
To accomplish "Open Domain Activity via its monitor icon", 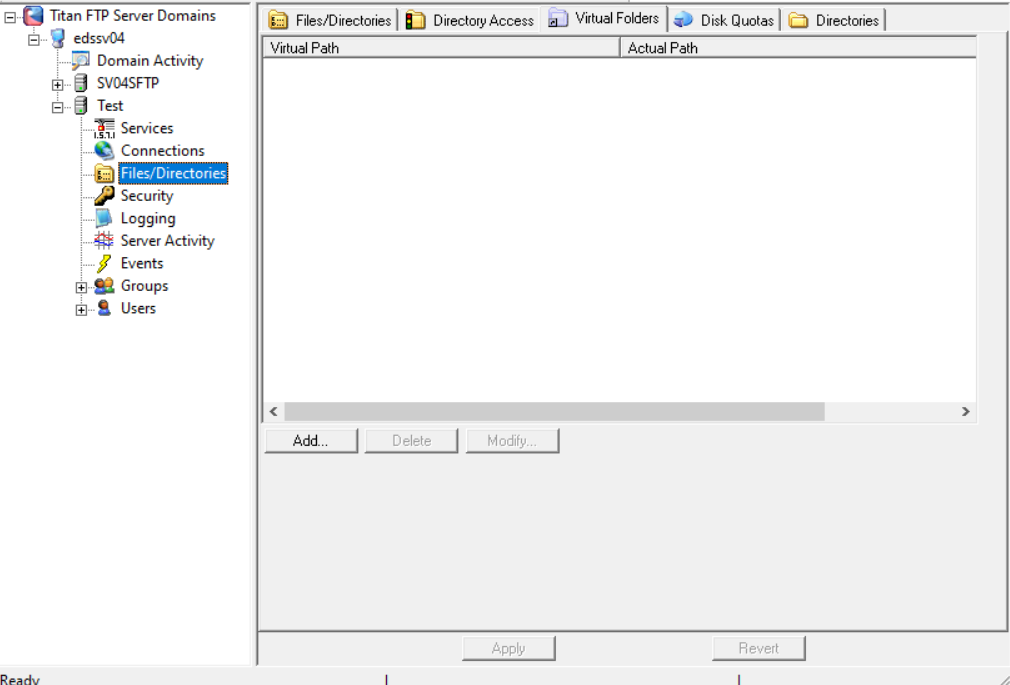I will point(82,60).
